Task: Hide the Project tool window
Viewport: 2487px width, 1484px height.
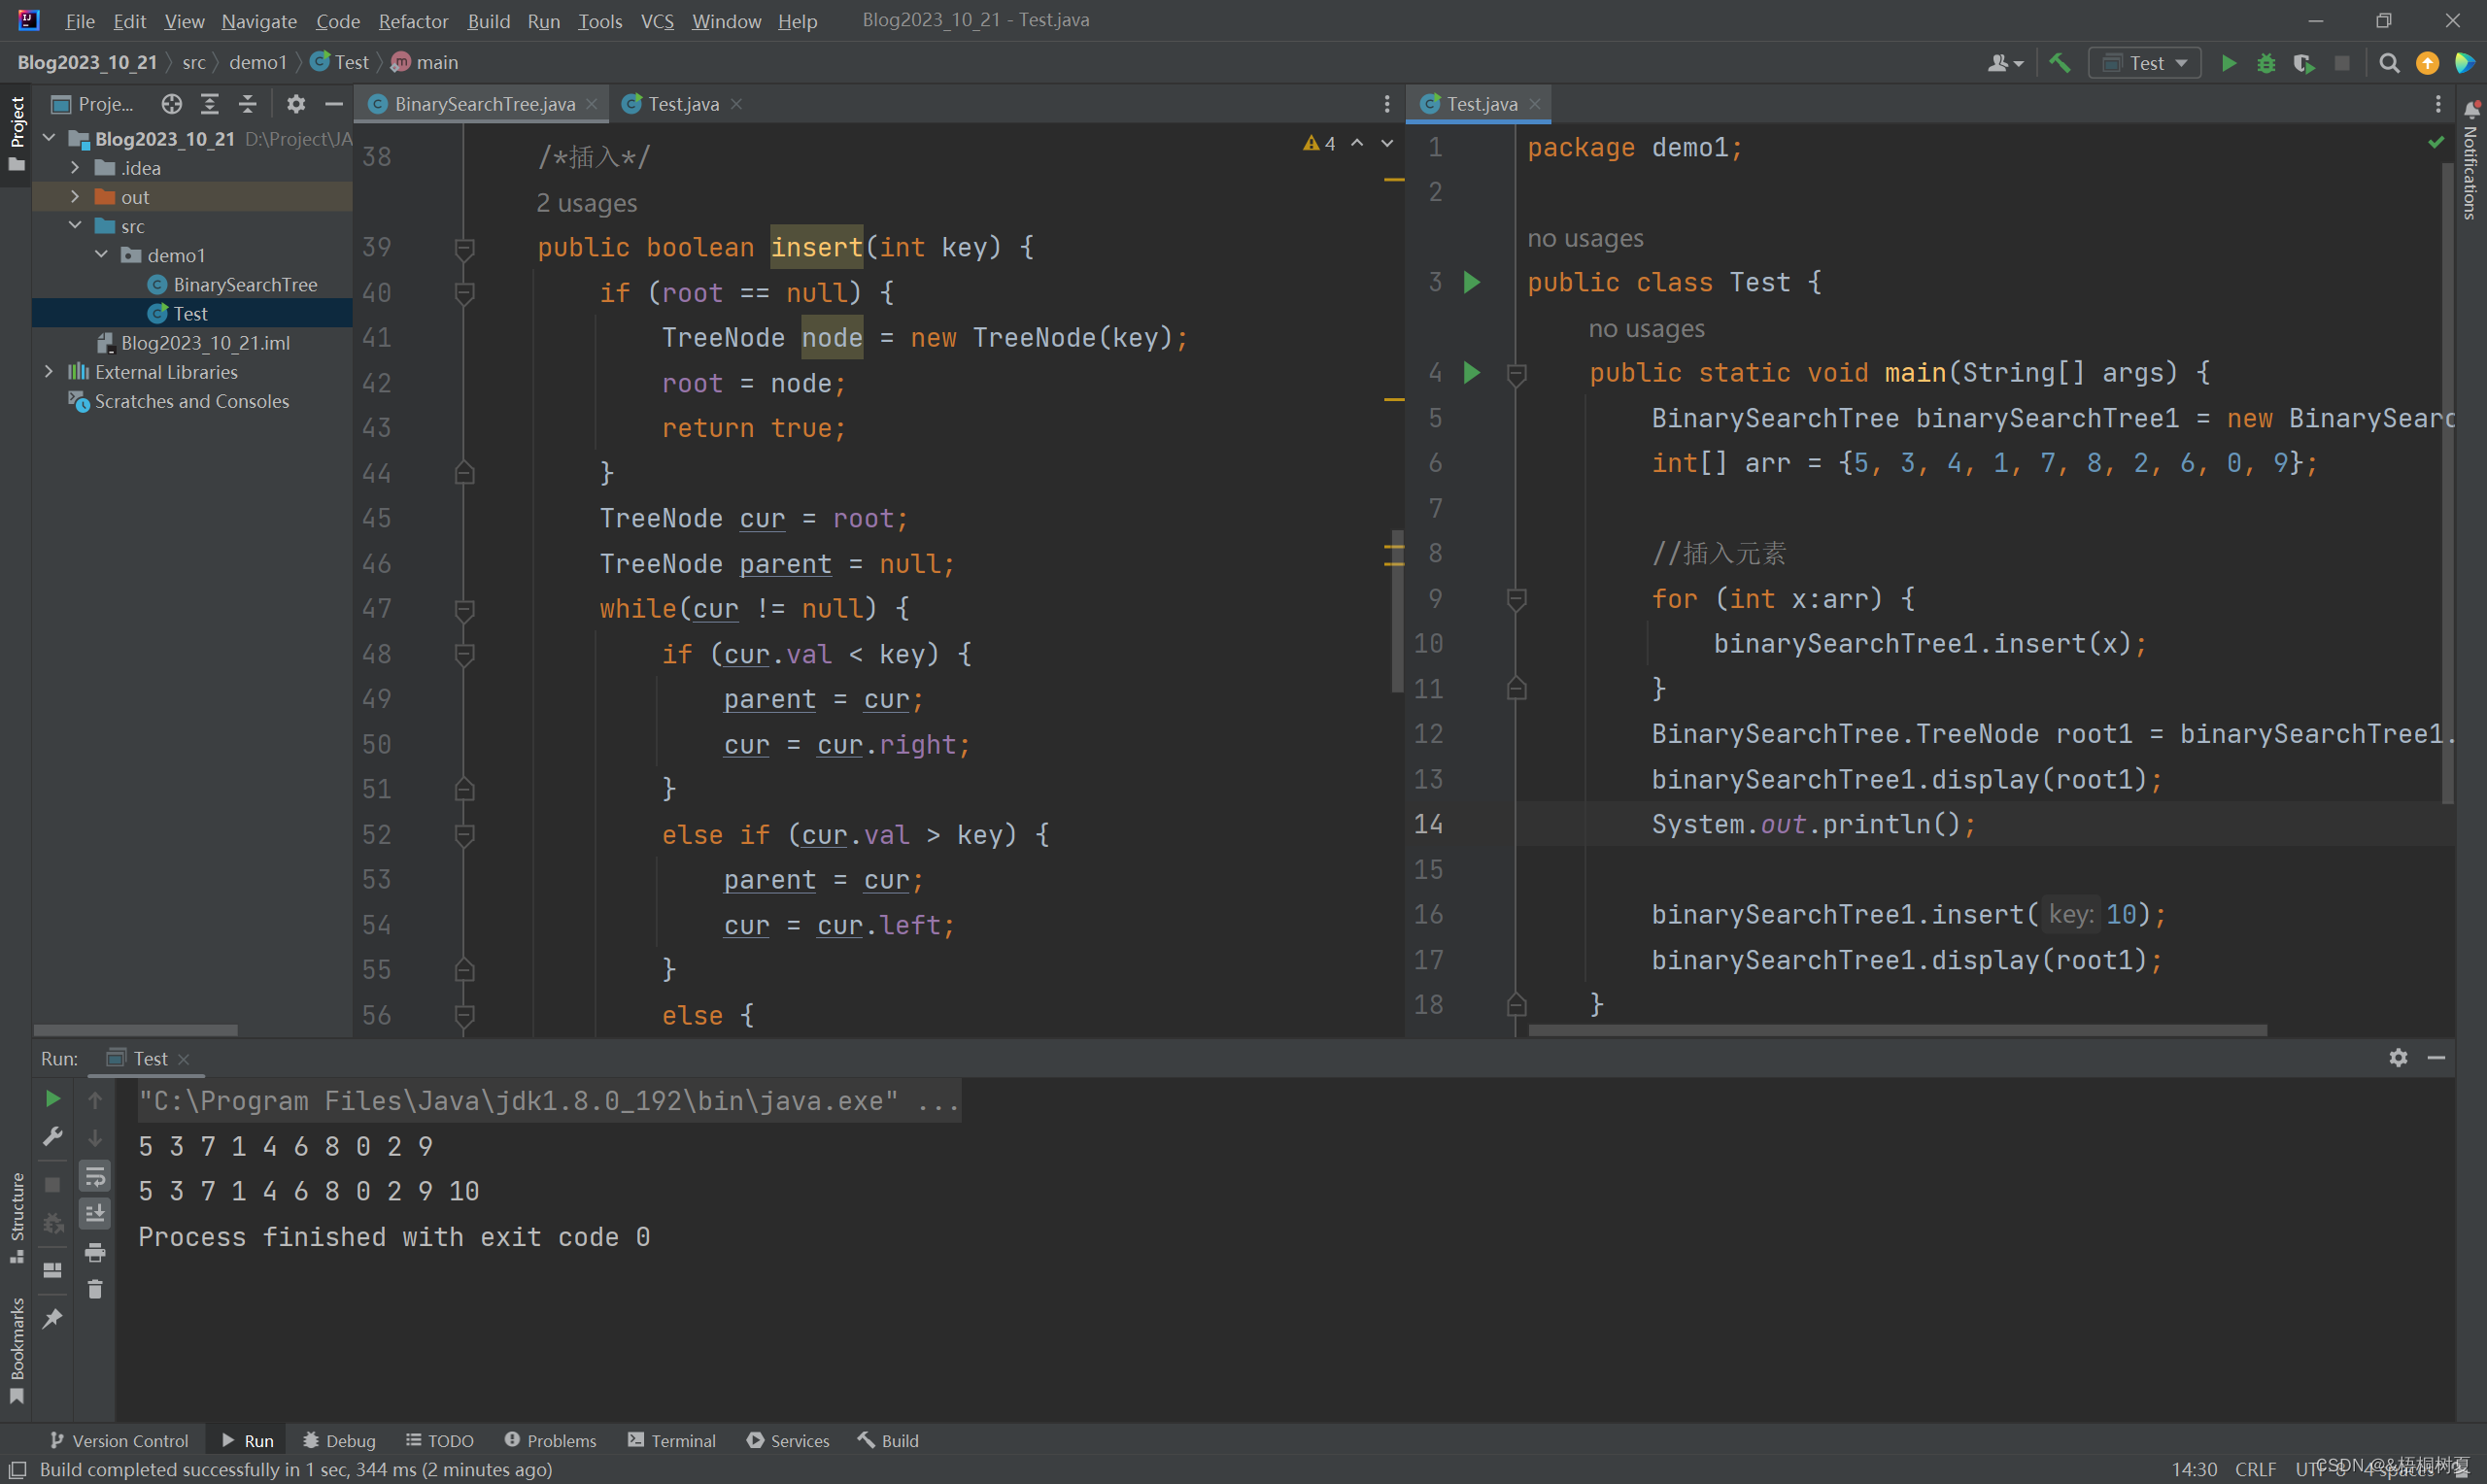Action: tap(334, 104)
